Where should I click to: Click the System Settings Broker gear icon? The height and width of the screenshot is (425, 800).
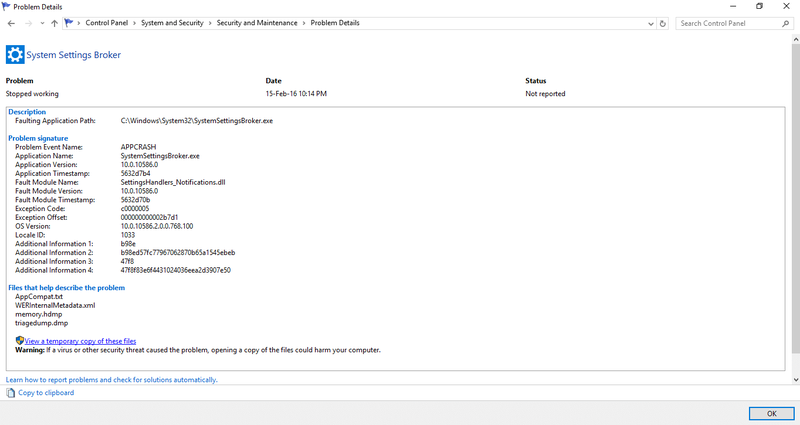point(15,55)
